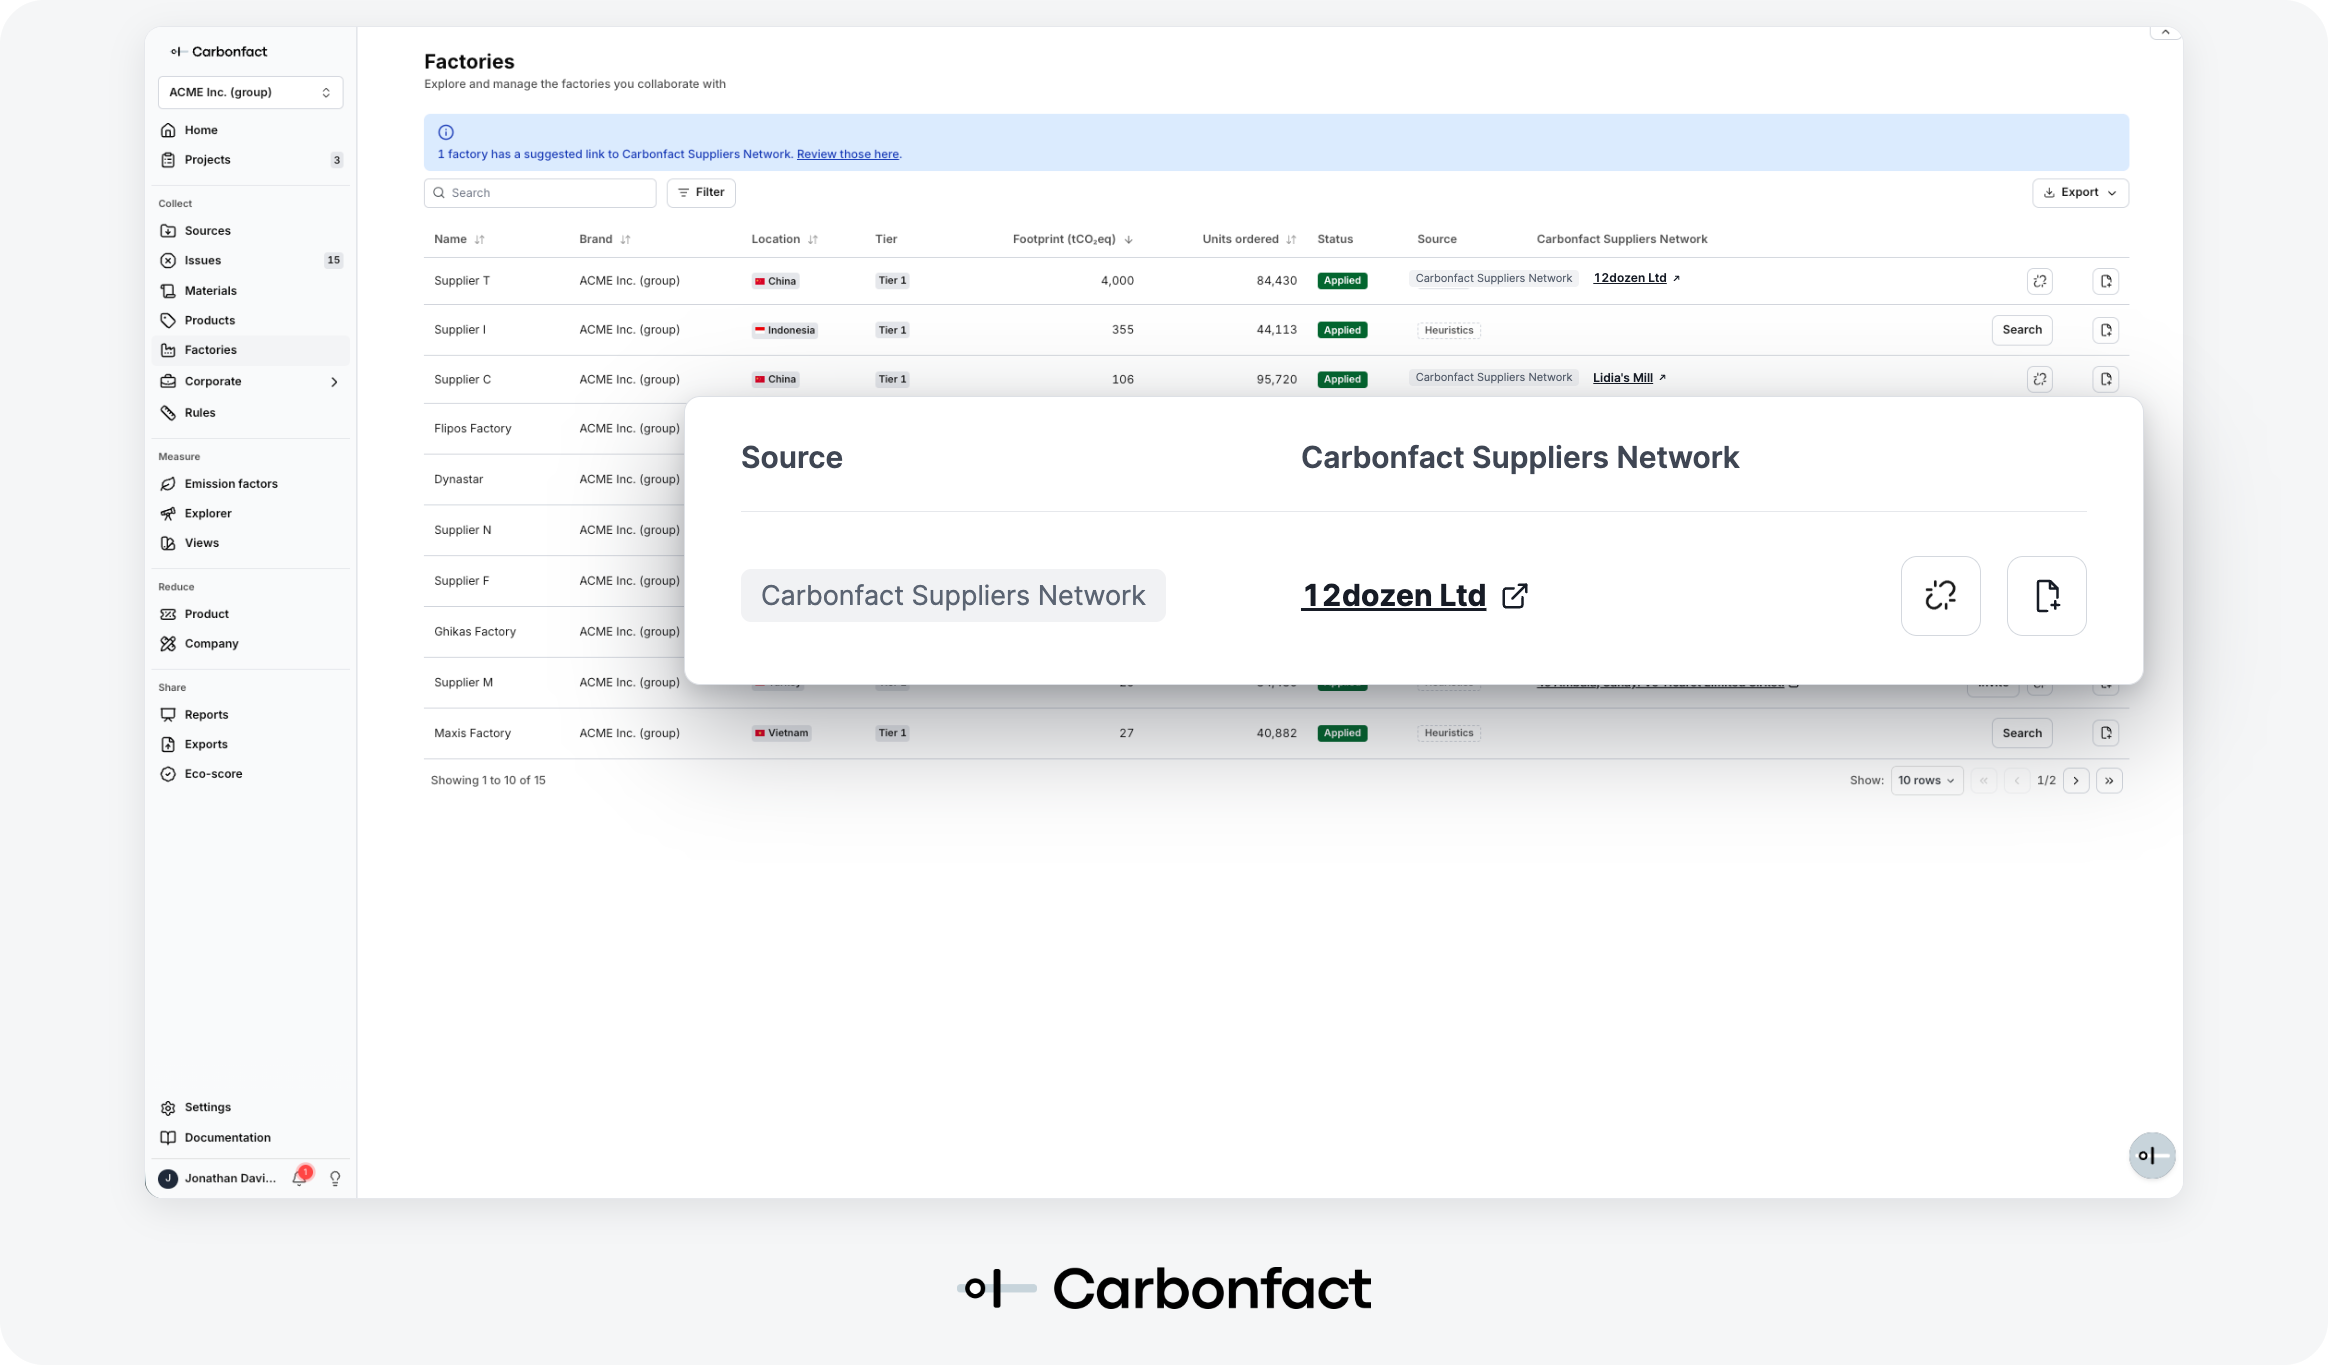Open notifications with the bell icon
The image size is (2328, 1365).
coord(299,1178)
